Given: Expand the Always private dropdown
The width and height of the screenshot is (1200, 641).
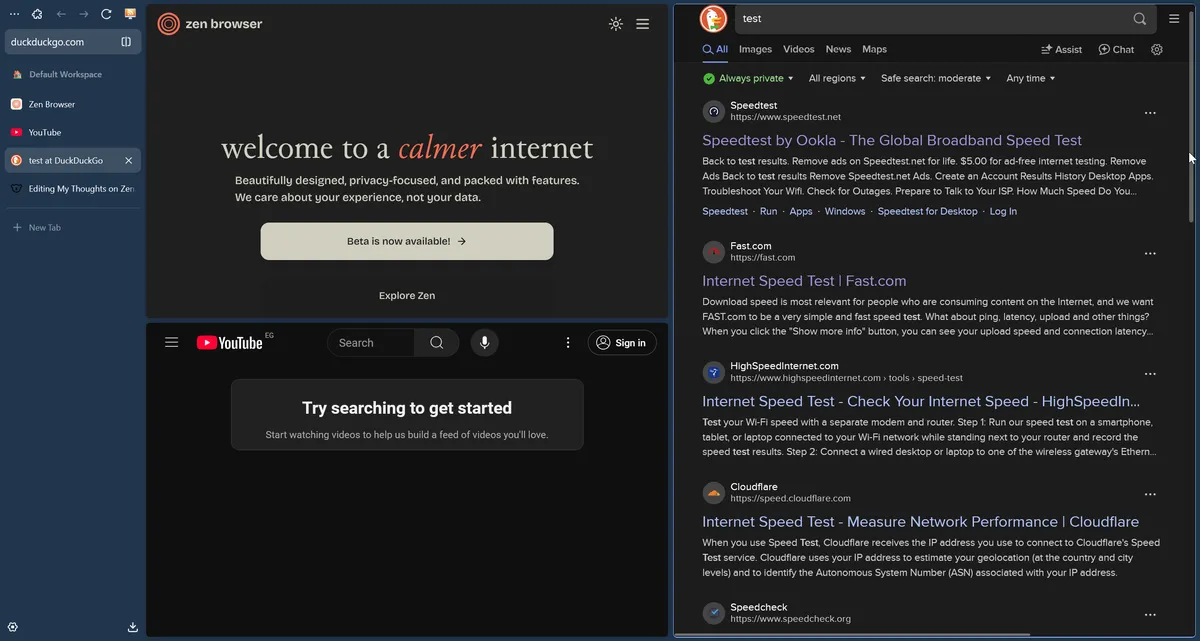Looking at the screenshot, I should pos(748,78).
